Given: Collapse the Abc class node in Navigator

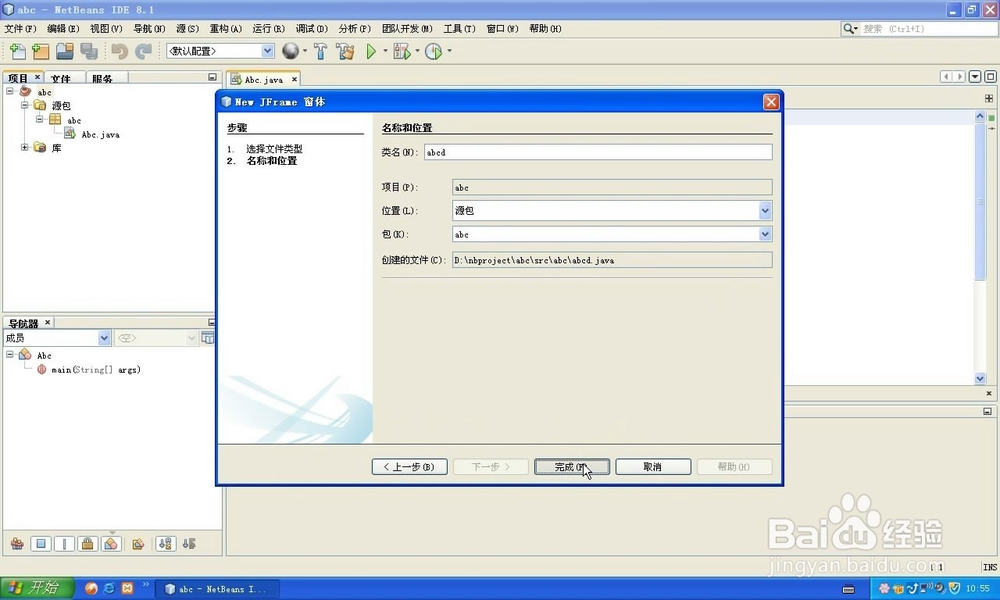Looking at the screenshot, I should point(10,355).
